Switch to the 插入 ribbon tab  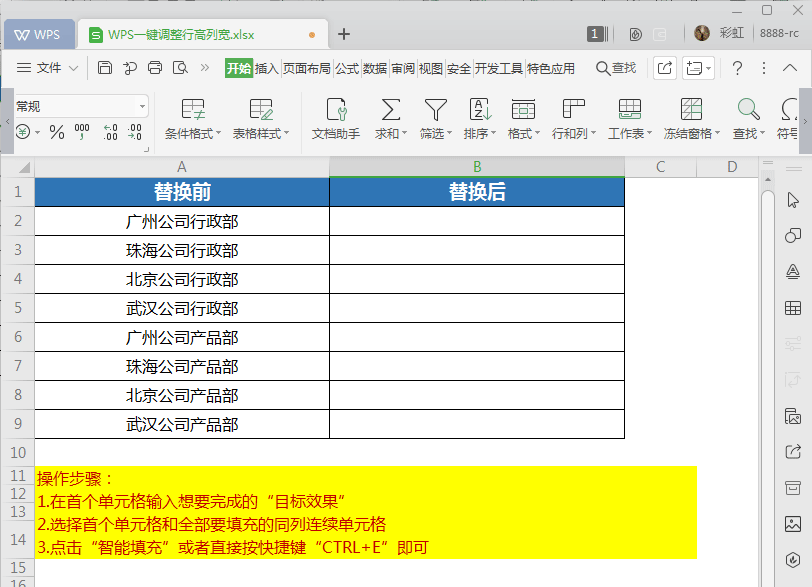267,68
